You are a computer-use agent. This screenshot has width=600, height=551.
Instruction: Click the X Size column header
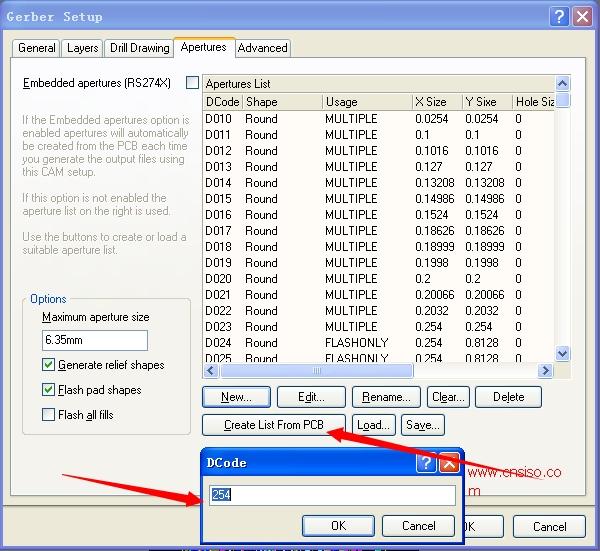coord(437,102)
